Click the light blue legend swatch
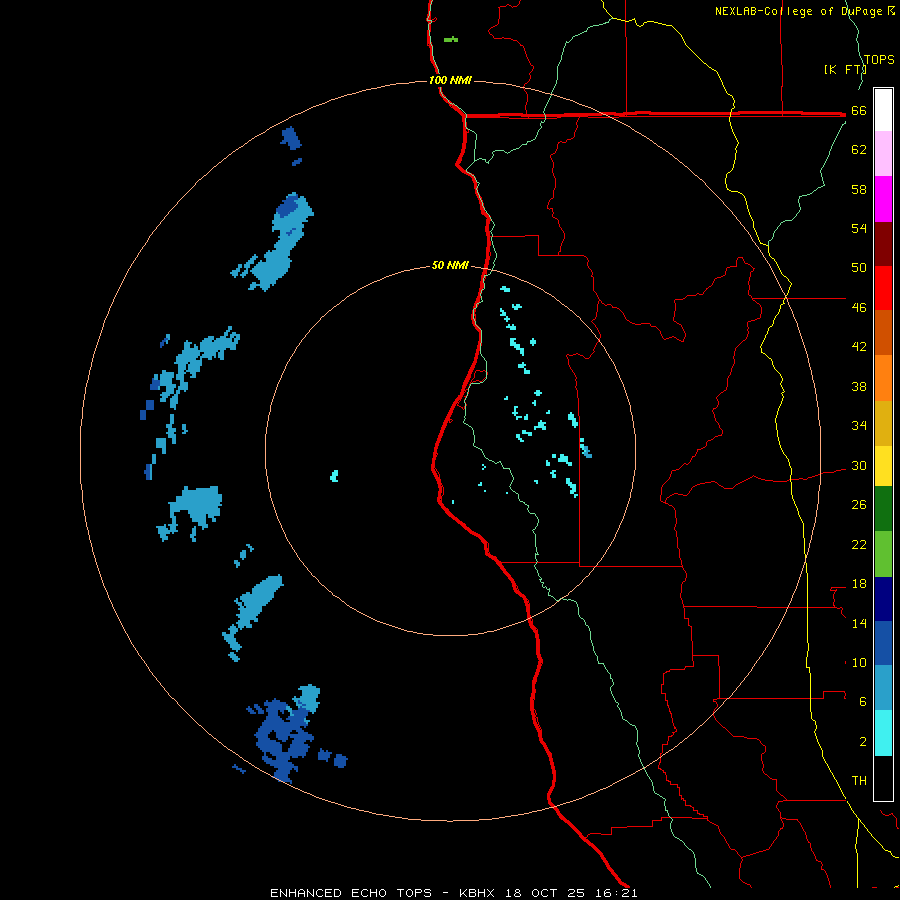This screenshot has height=900, width=900. (883, 688)
